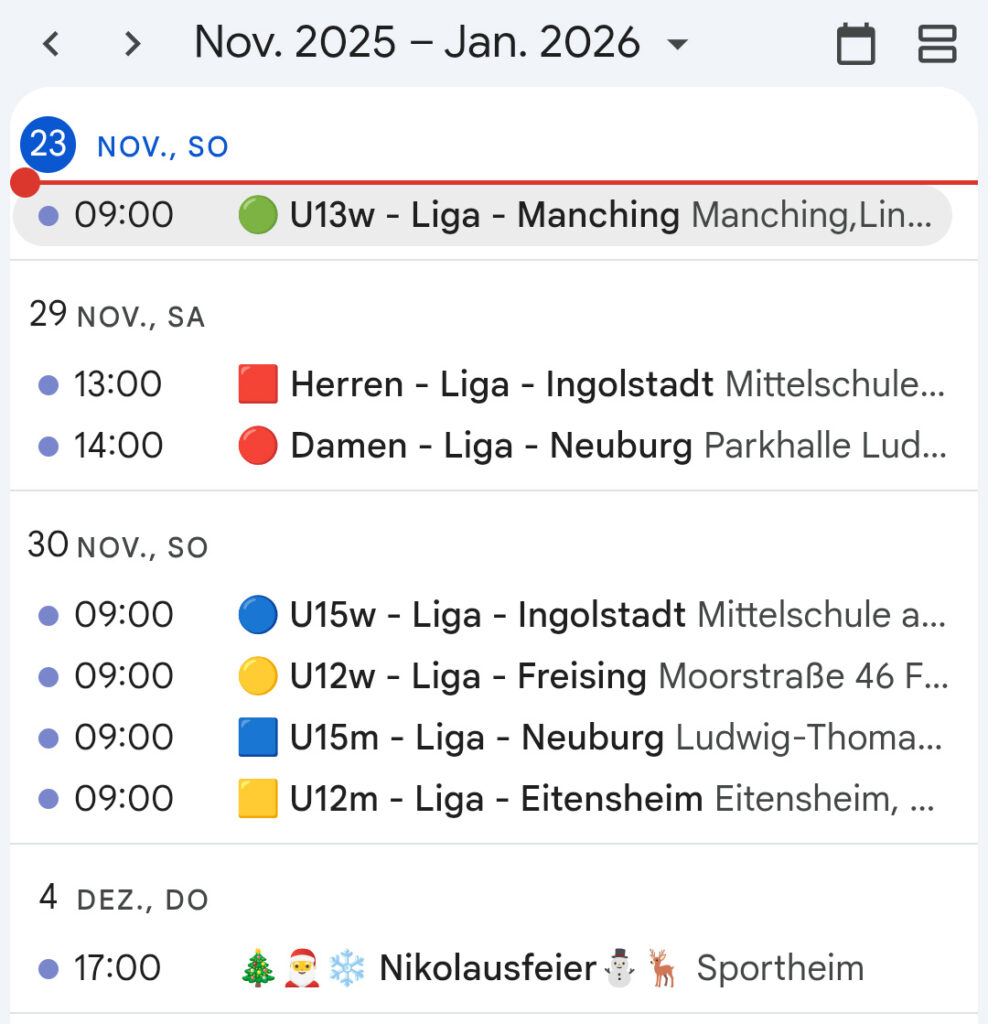988x1024 pixels.
Task: Open U15w - Liga - Ingolstadt event
Action: [x=487, y=615]
